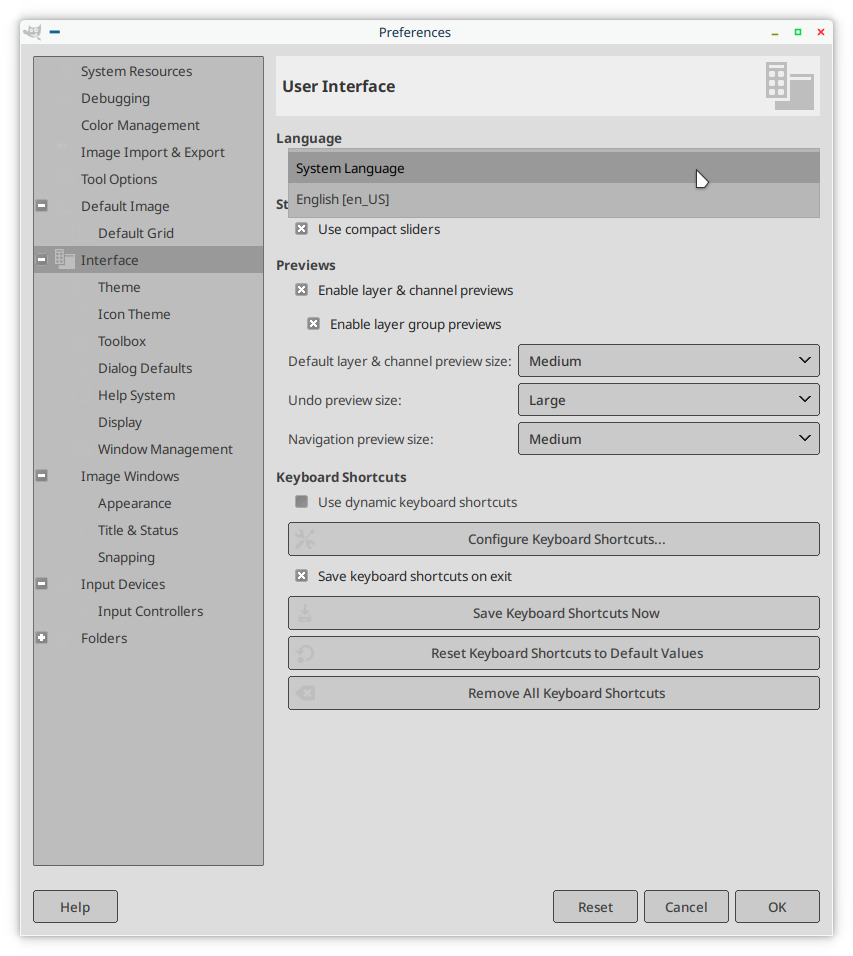Open Appearance preferences page
Viewport: 853px width, 956px height.
pos(135,503)
